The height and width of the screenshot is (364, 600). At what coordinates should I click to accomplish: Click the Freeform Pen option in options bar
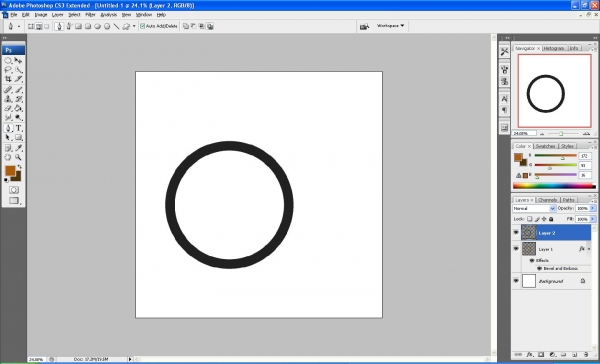click(69, 26)
